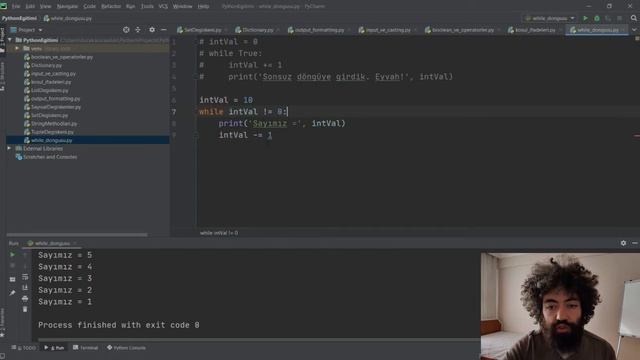Toggle soft-wrap icon in Run panel
640x360 pixels.
[x=25, y=277]
